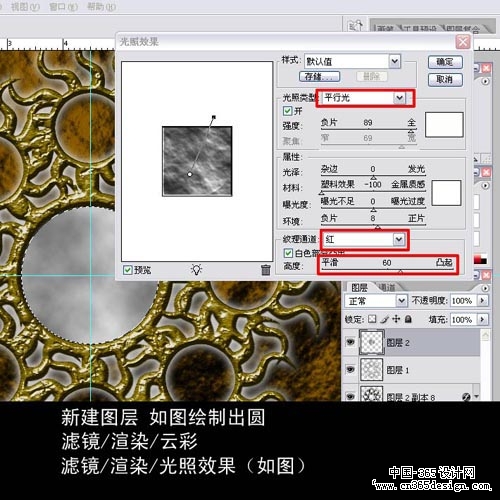This screenshot has height=500, width=500.
Task: Click the 确定 OK button
Action: [x=445, y=62]
